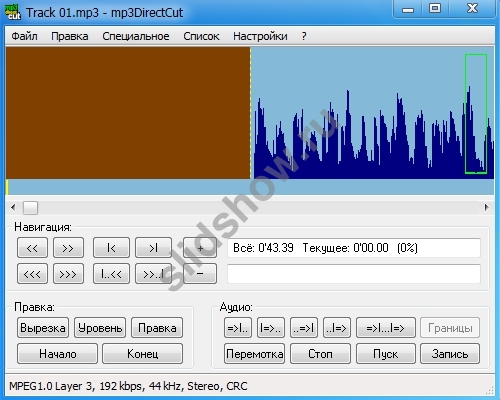Viewport: 500px width, 400px height.
Task: Open the Специальное menu
Action: 136,36
